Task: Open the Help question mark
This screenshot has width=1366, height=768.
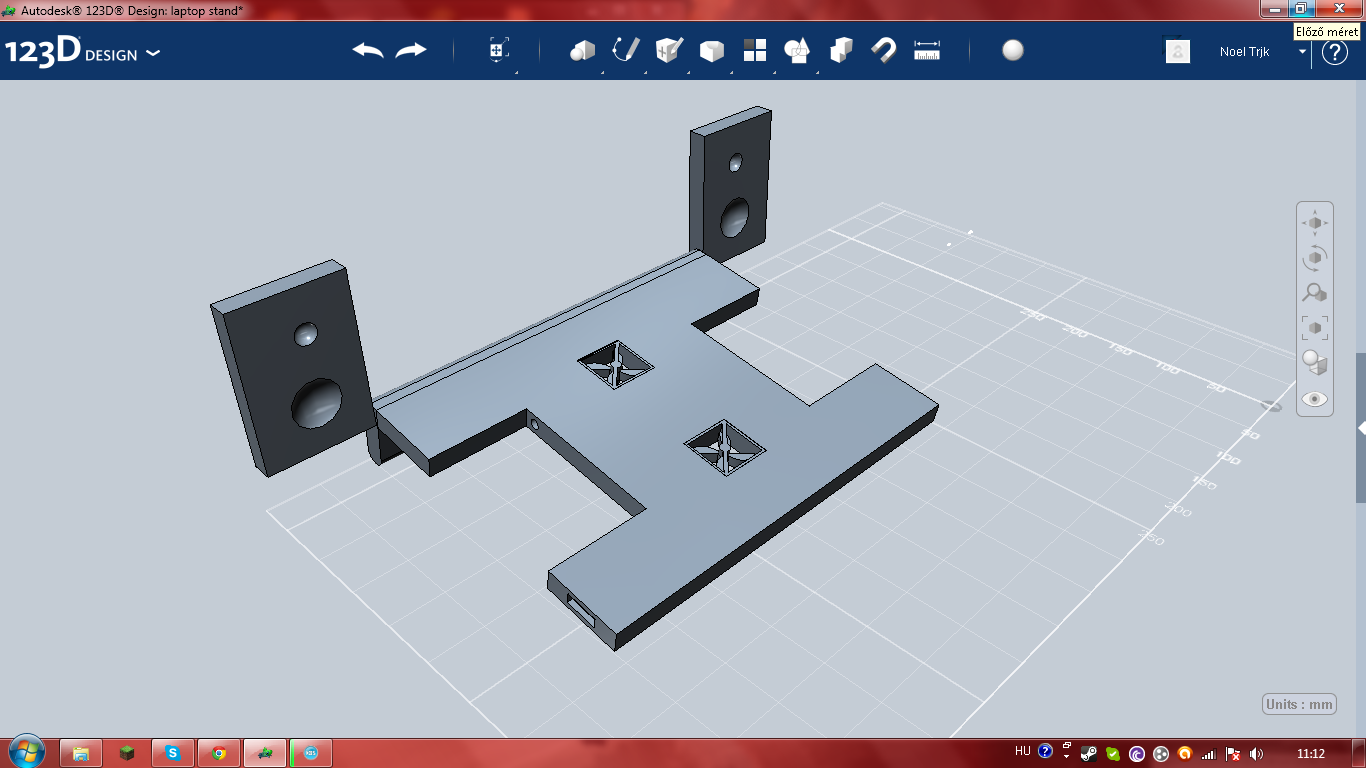Action: [1335, 52]
